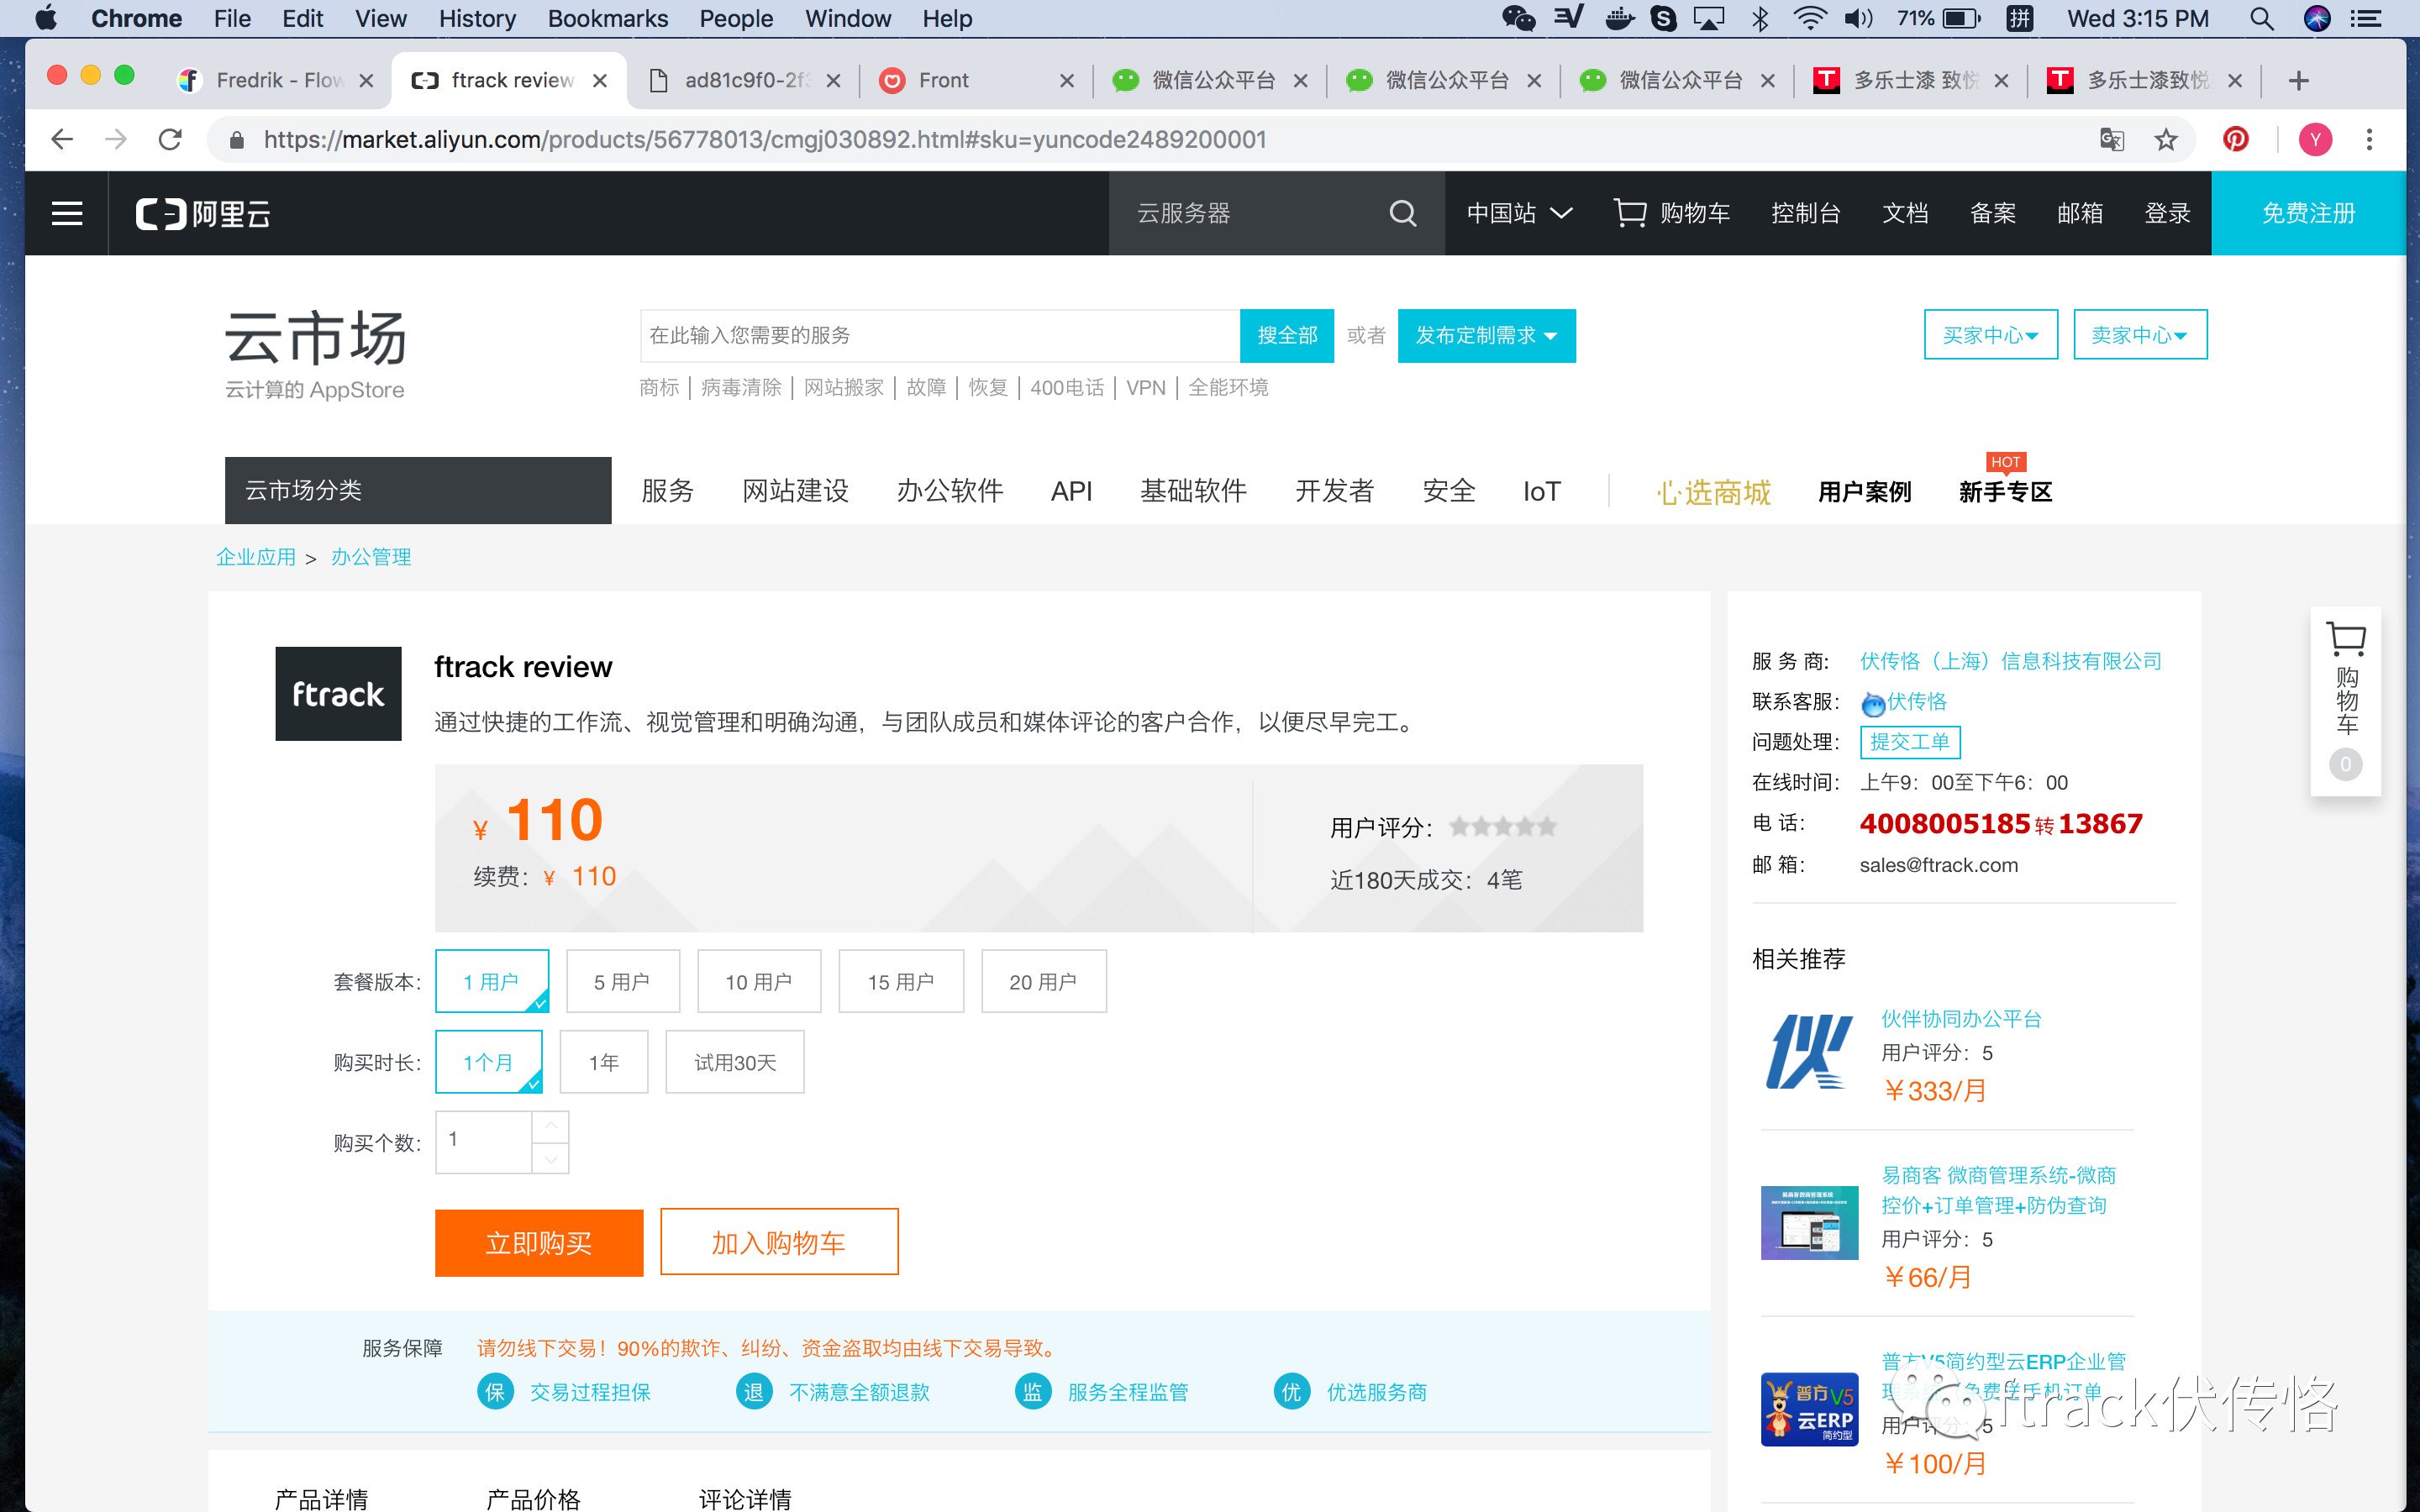Click the 加入购物车 add to cart button

(779, 1243)
